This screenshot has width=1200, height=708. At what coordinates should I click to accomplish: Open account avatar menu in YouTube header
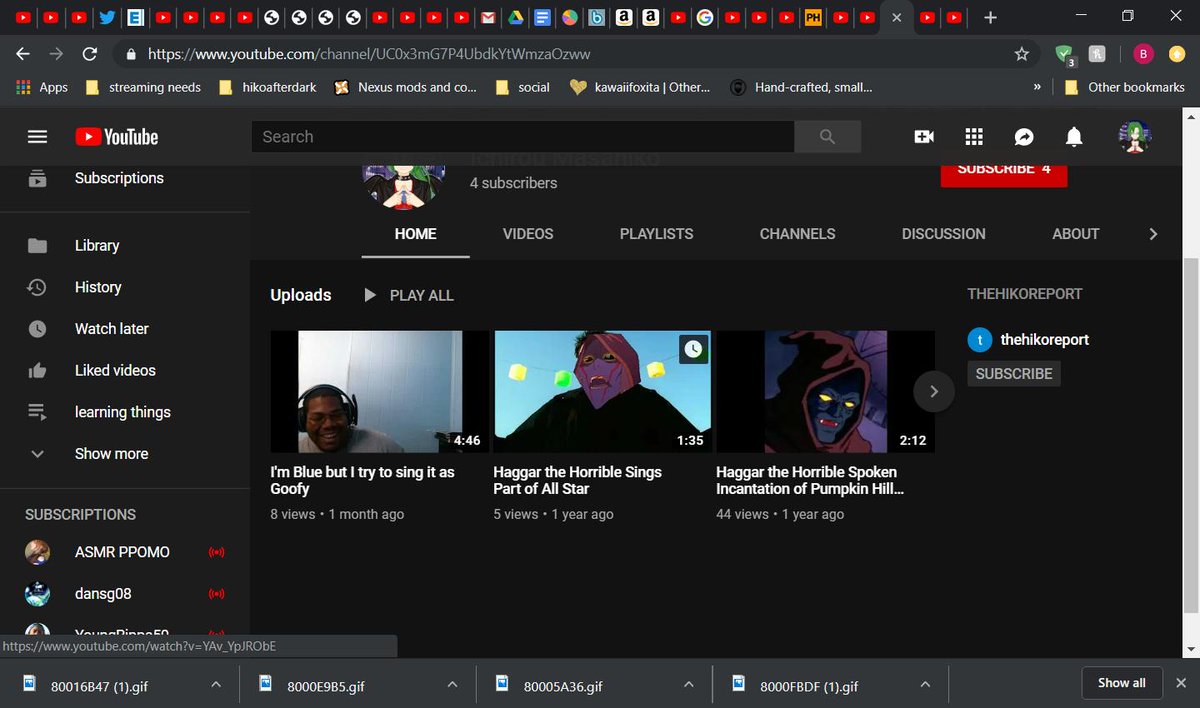[x=1135, y=137]
